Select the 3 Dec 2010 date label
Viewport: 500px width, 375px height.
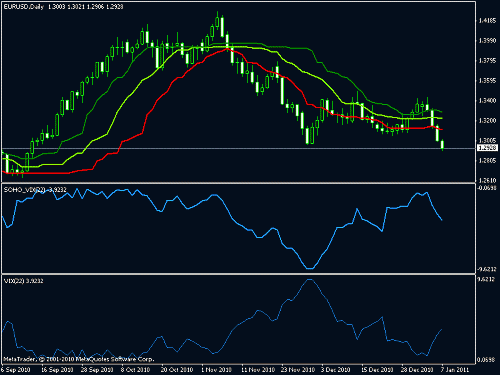pyautogui.click(x=336, y=370)
